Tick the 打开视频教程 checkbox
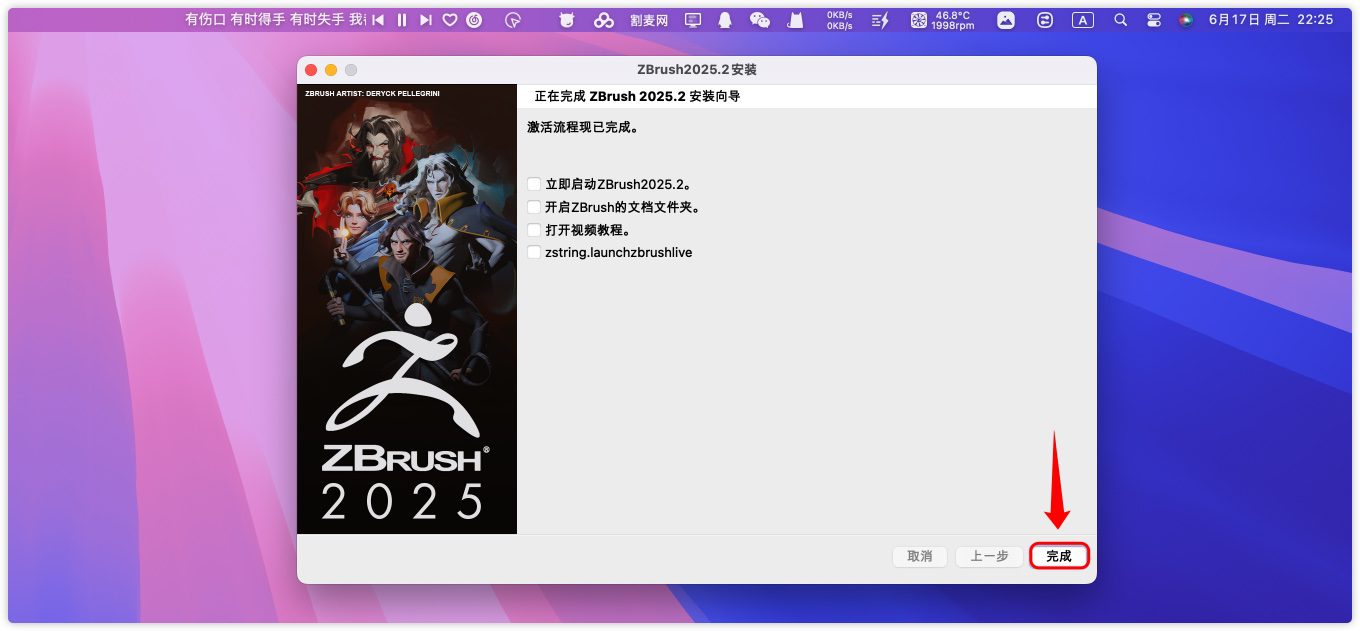Image resolution: width=1360 pixels, height=631 pixels. tap(535, 230)
